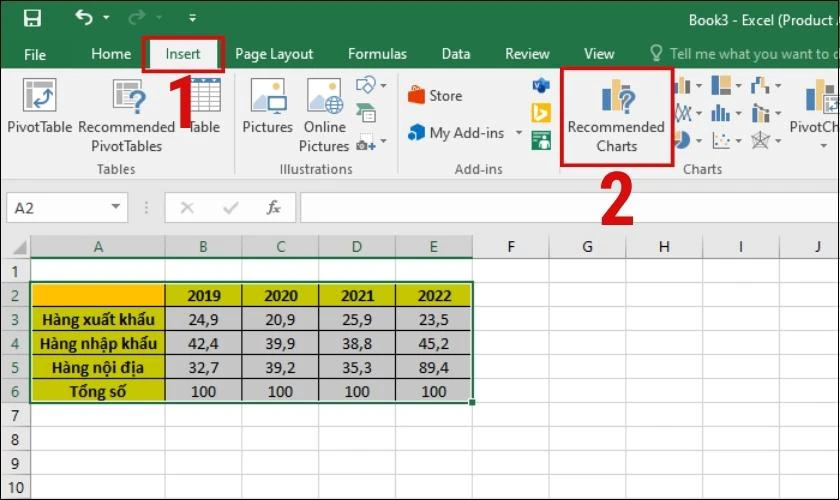
Task: Open the Shapes gallery icon
Action: click(365, 85)
